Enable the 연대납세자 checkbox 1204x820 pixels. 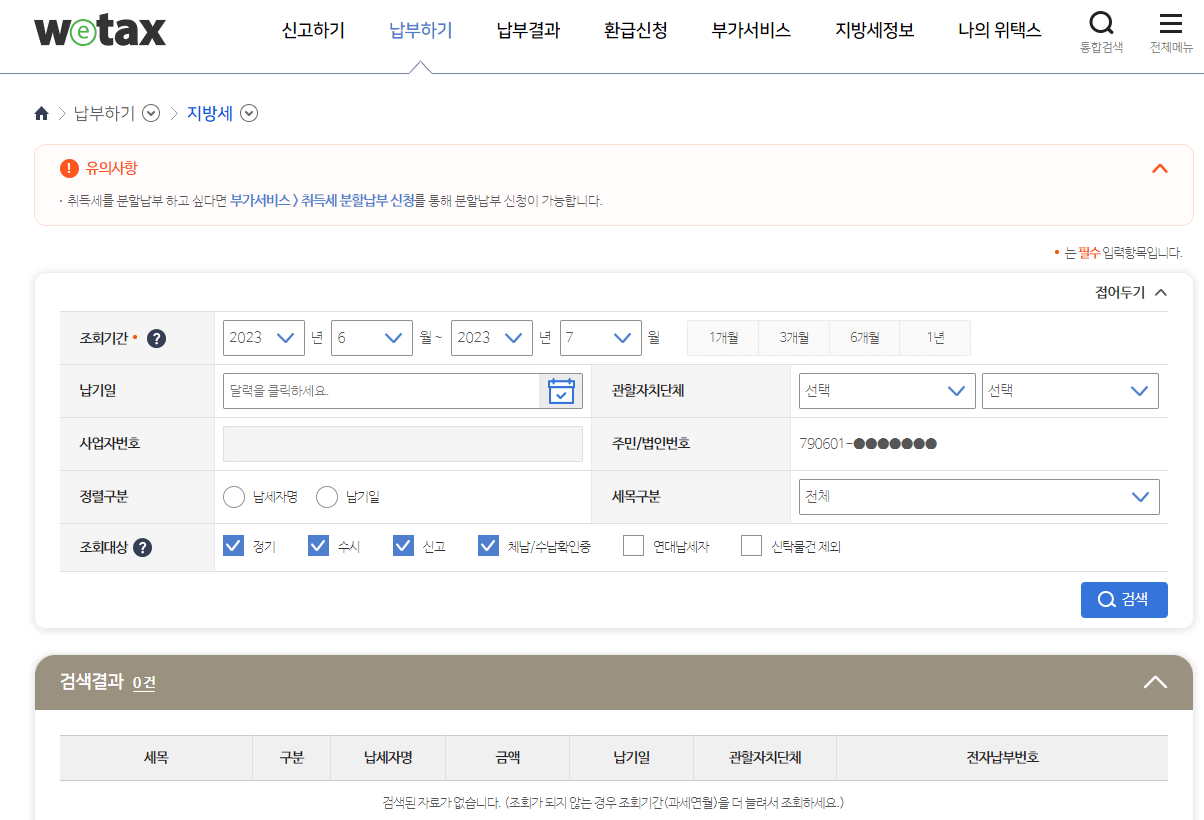(x=633, y=545)
